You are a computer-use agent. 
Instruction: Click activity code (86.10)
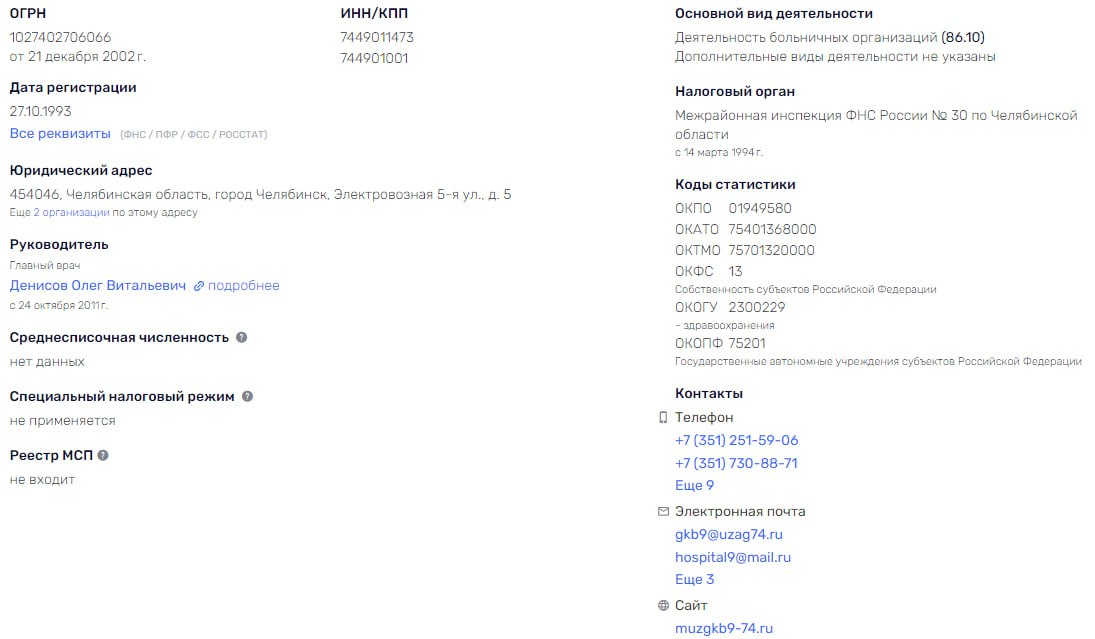(963, 38)
